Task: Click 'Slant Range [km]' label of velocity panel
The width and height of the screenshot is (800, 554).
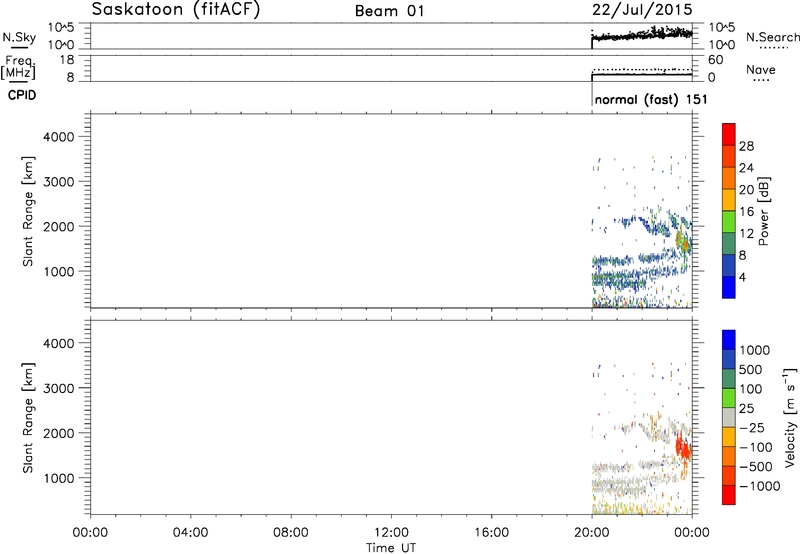Action: [28, 418]
